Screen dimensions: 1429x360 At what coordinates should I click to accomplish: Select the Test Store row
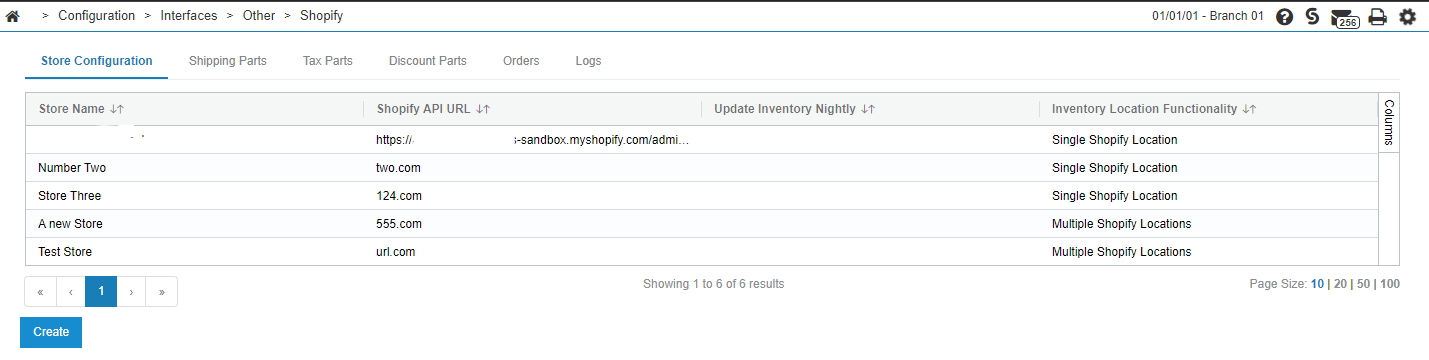pos(702,252)
